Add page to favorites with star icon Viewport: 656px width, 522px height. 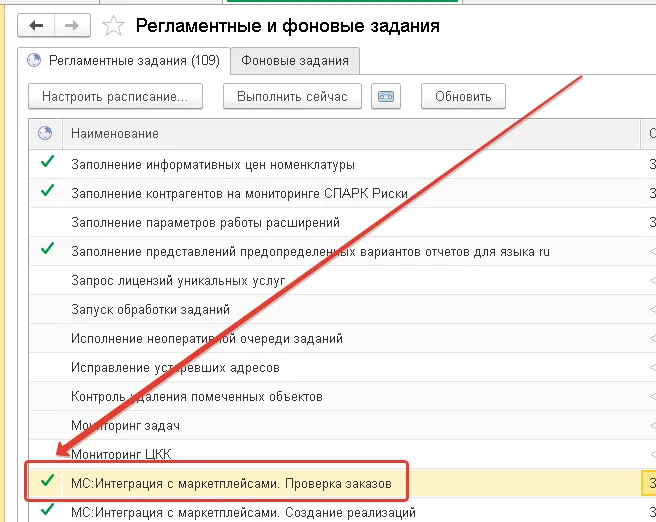[114, 25]
